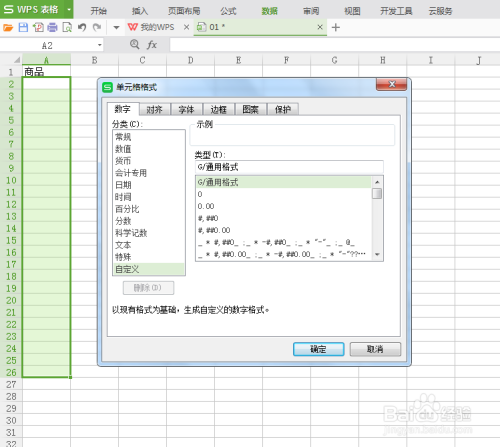Click the open folder icon

[x=8, y=27]
